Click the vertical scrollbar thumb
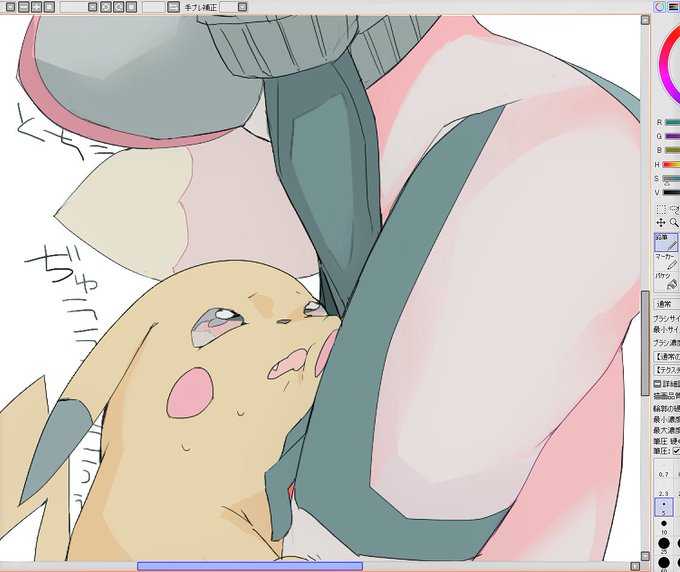The width and height of the screenshot is (680, 572). pyautogui.click(x=645, y=343)
